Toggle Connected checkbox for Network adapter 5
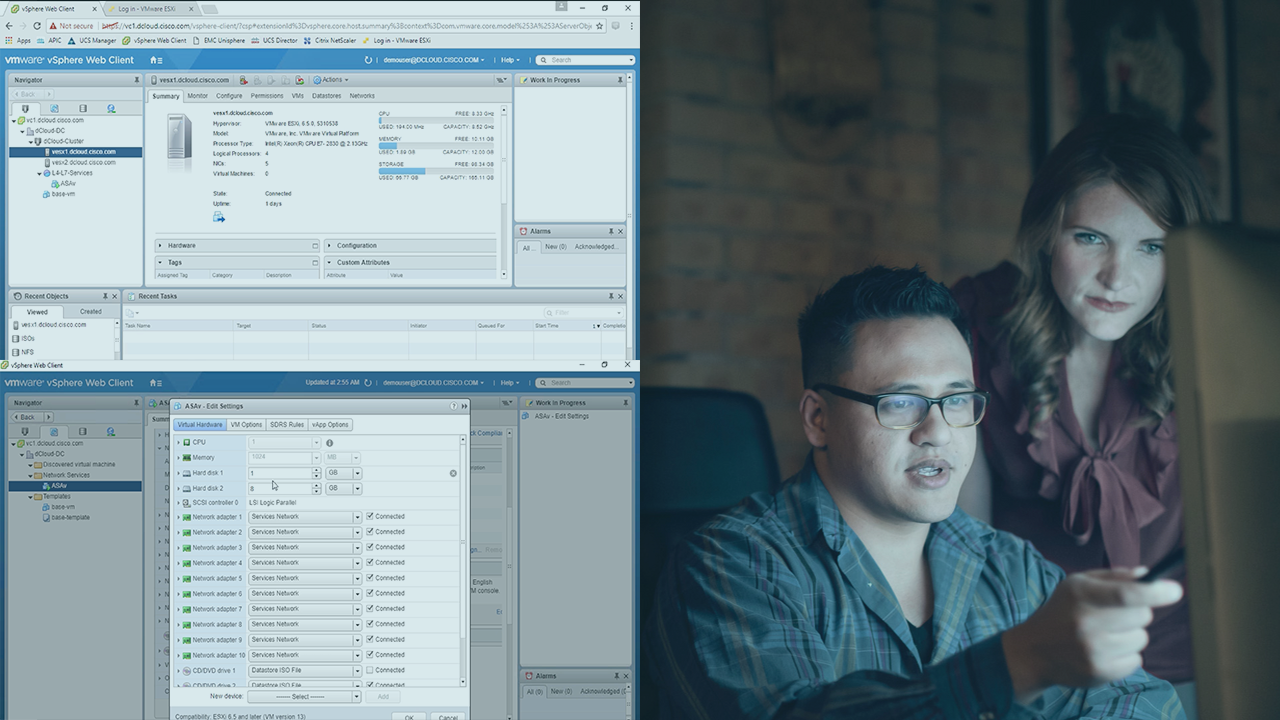Viewport: 1280px width, 720px height. [370, 578]
